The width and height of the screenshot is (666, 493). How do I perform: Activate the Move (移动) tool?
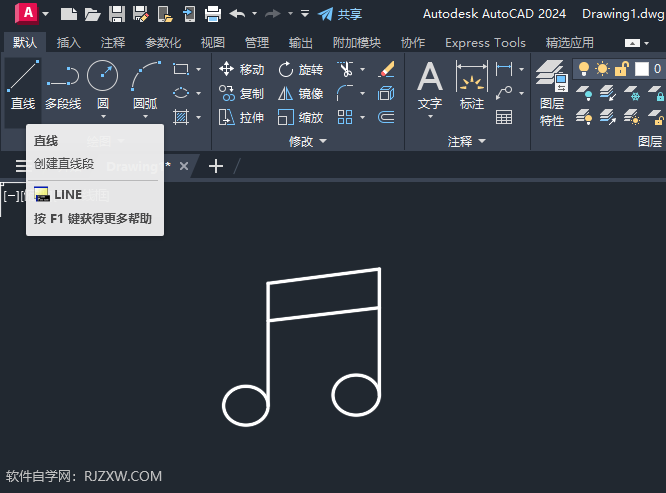click(x=242, y=69)
